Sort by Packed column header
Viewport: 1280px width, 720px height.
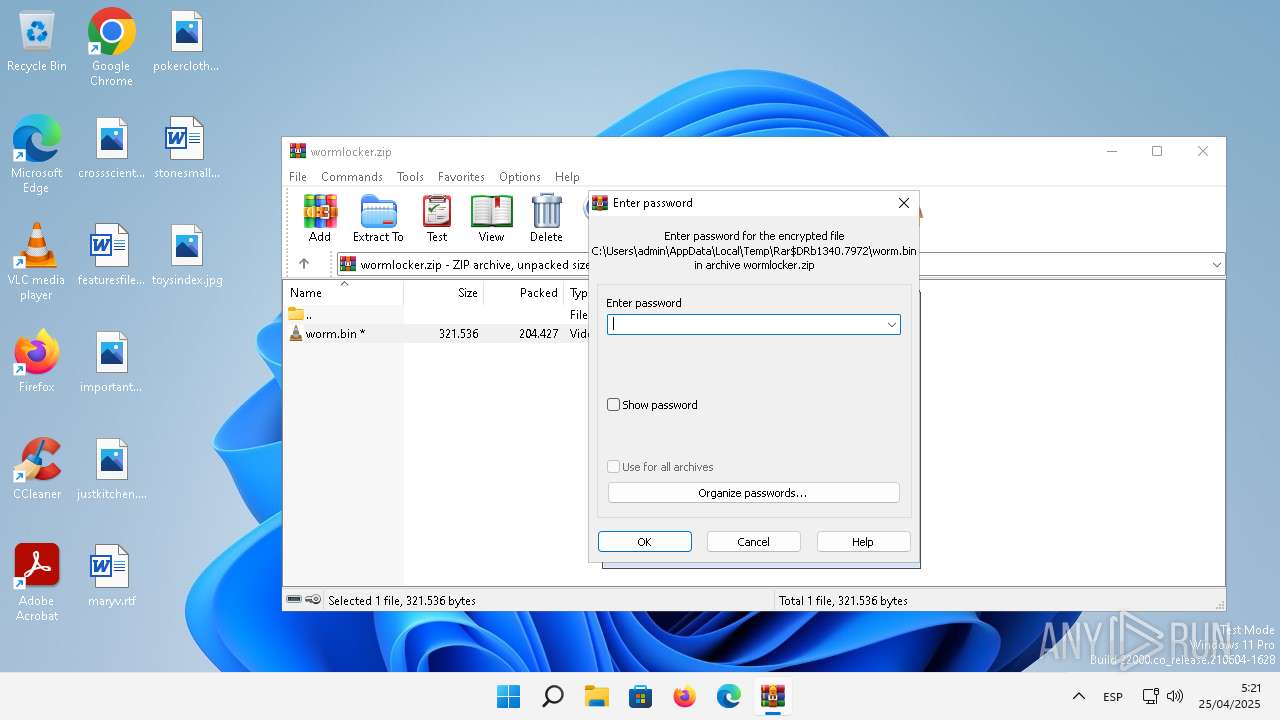pyautogui.click(x=524, y=293)
